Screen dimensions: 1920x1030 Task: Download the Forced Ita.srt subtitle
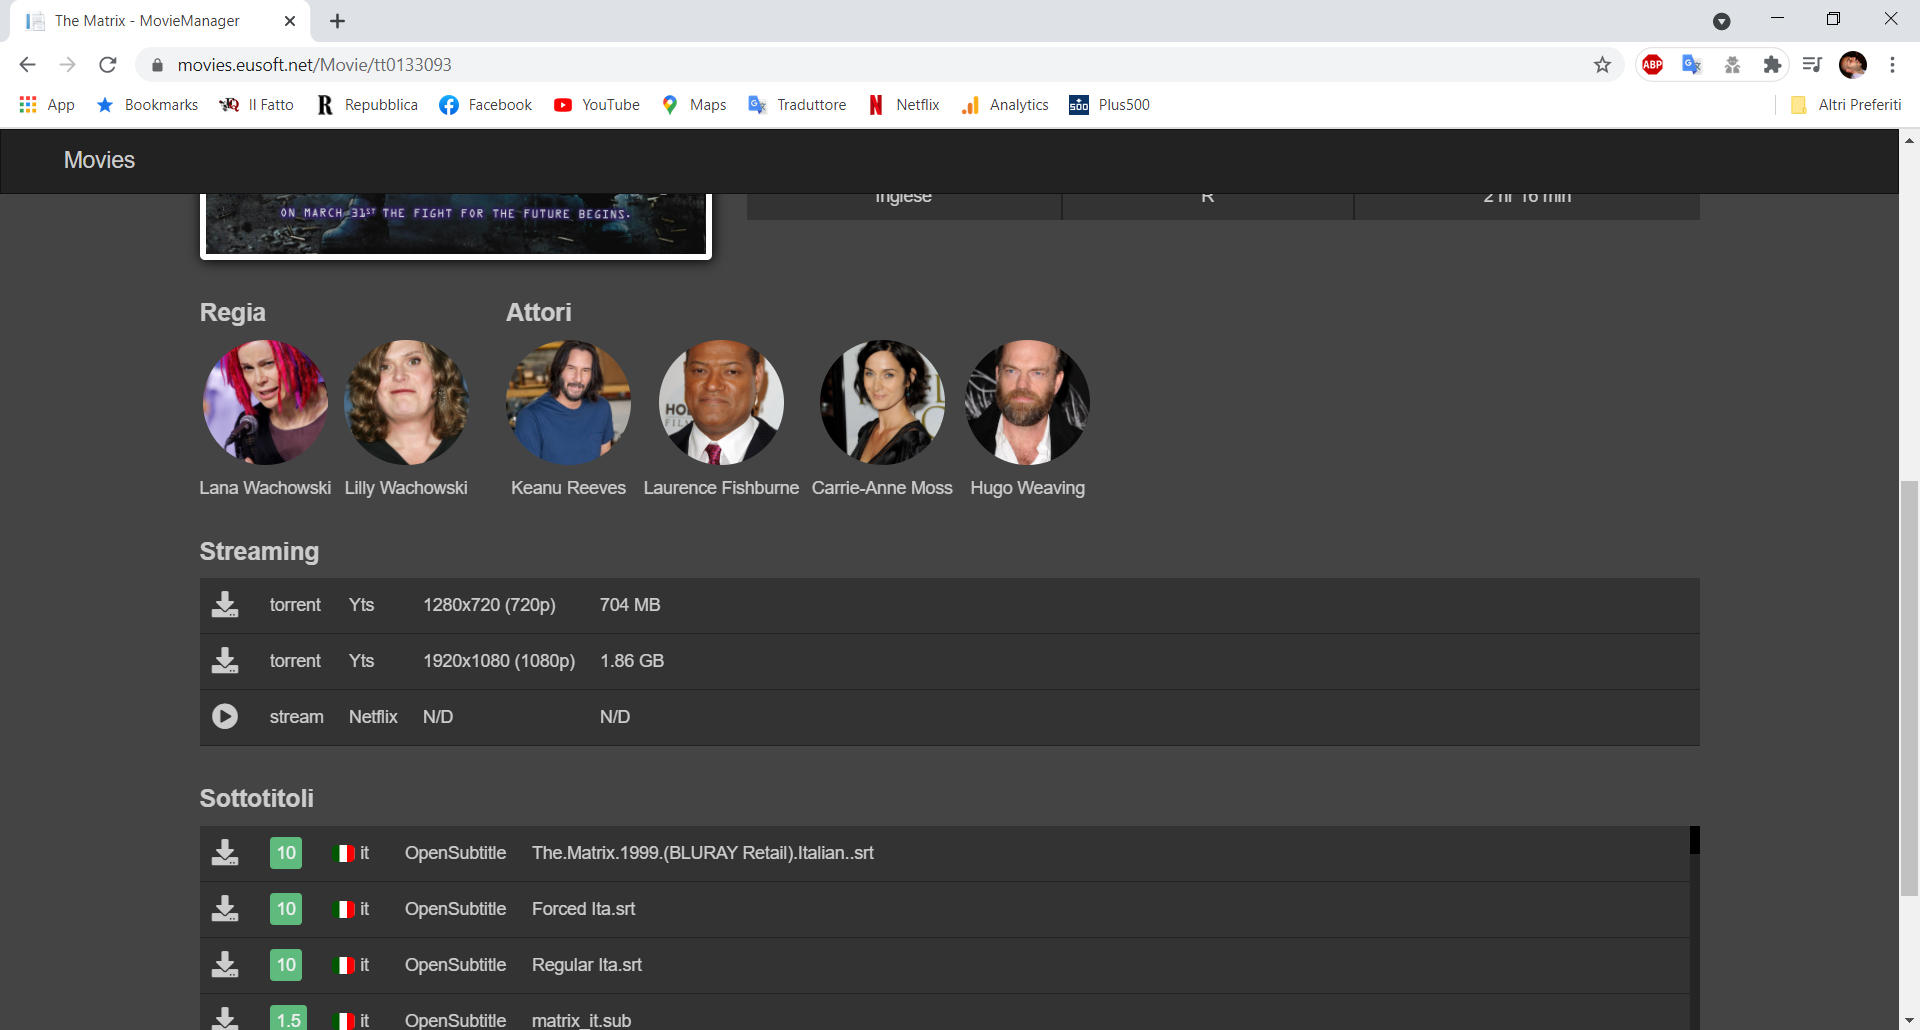(x=225, y=909)
